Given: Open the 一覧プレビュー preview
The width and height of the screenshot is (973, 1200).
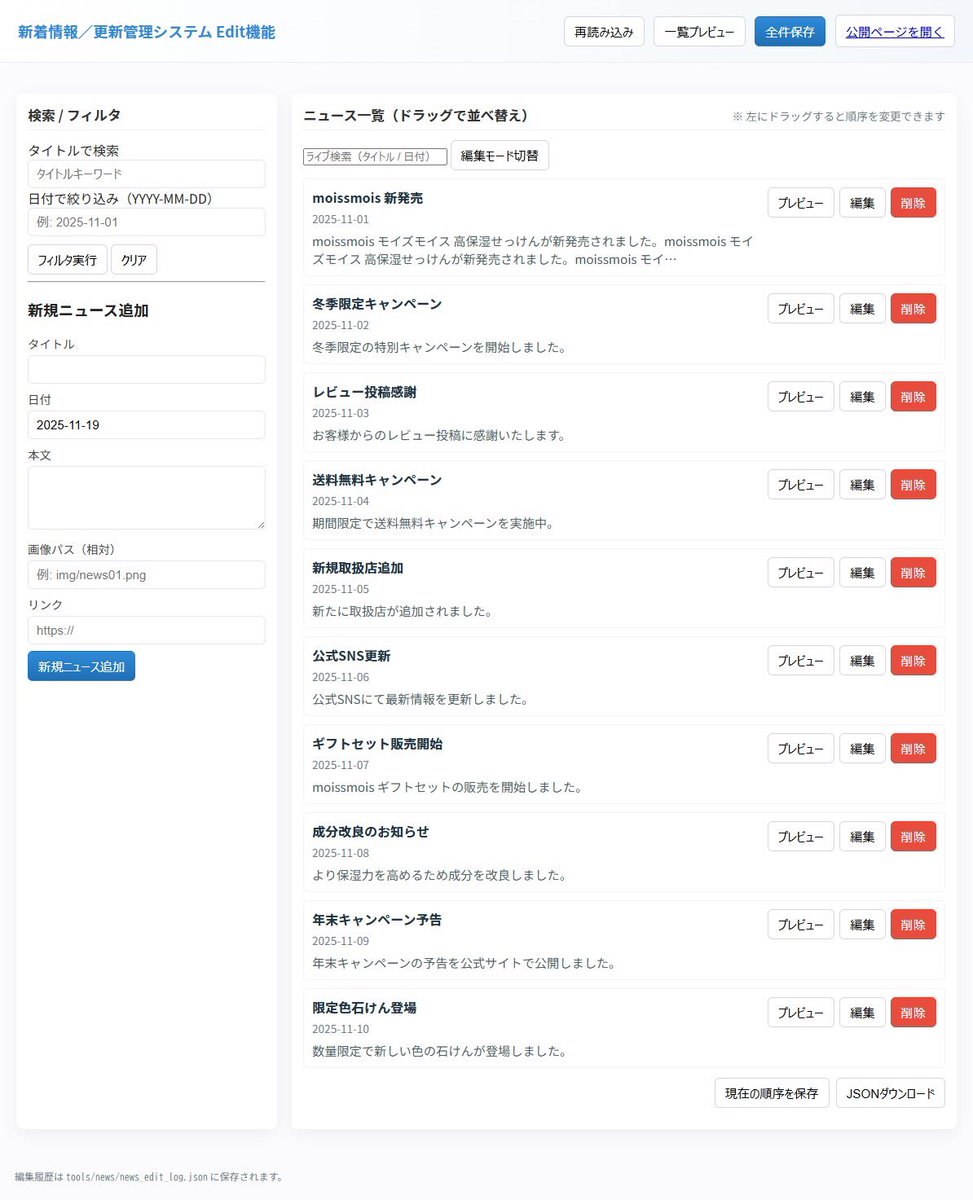Looking at the screenshot, I should tap(699, 31).
